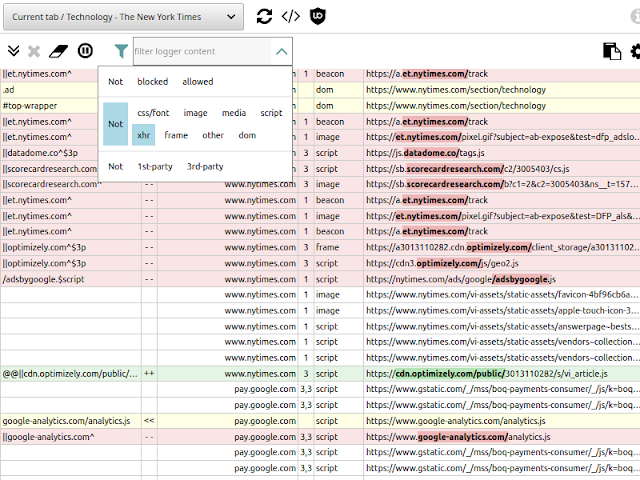Toggle css/font type filter
This screenshot has width=640, height=480.
[x=153, y=113]
